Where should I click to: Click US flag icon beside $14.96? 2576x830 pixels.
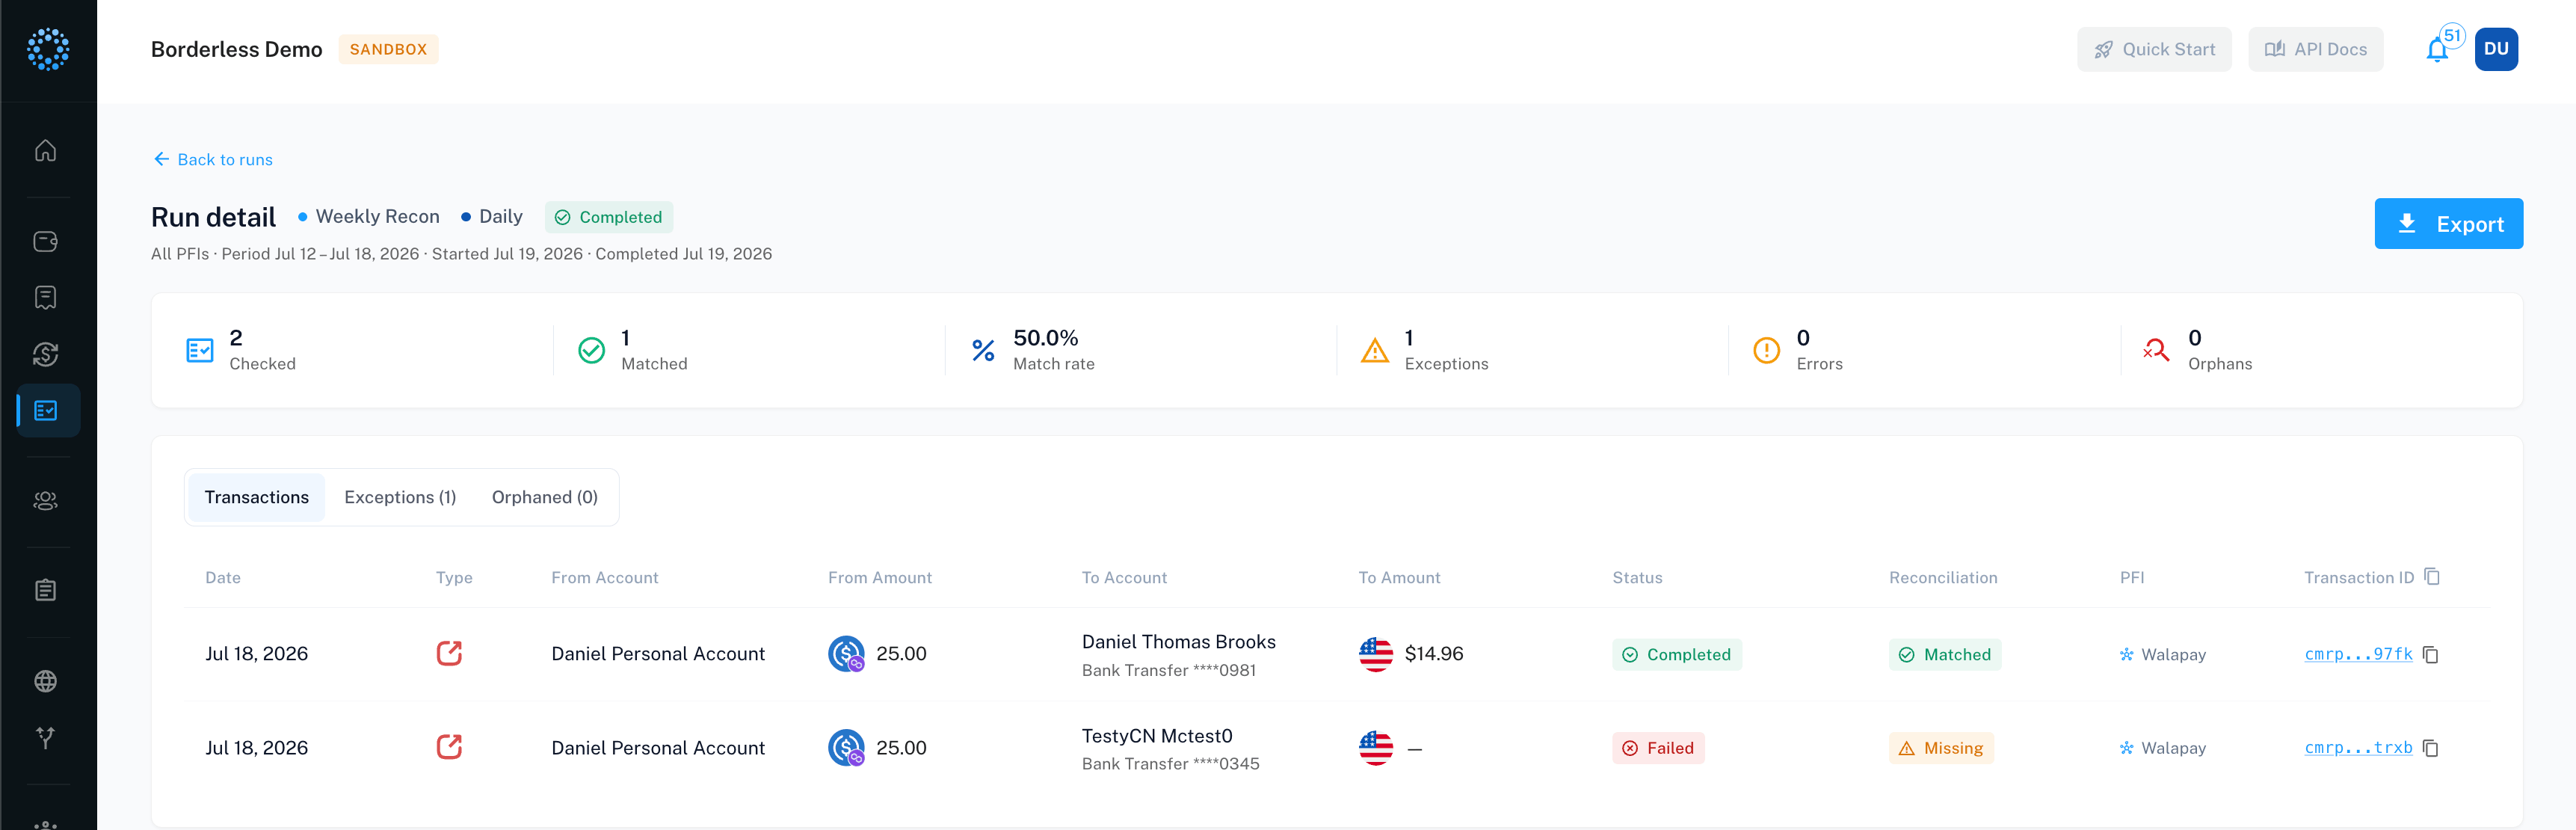click(x=1376, y=654)
